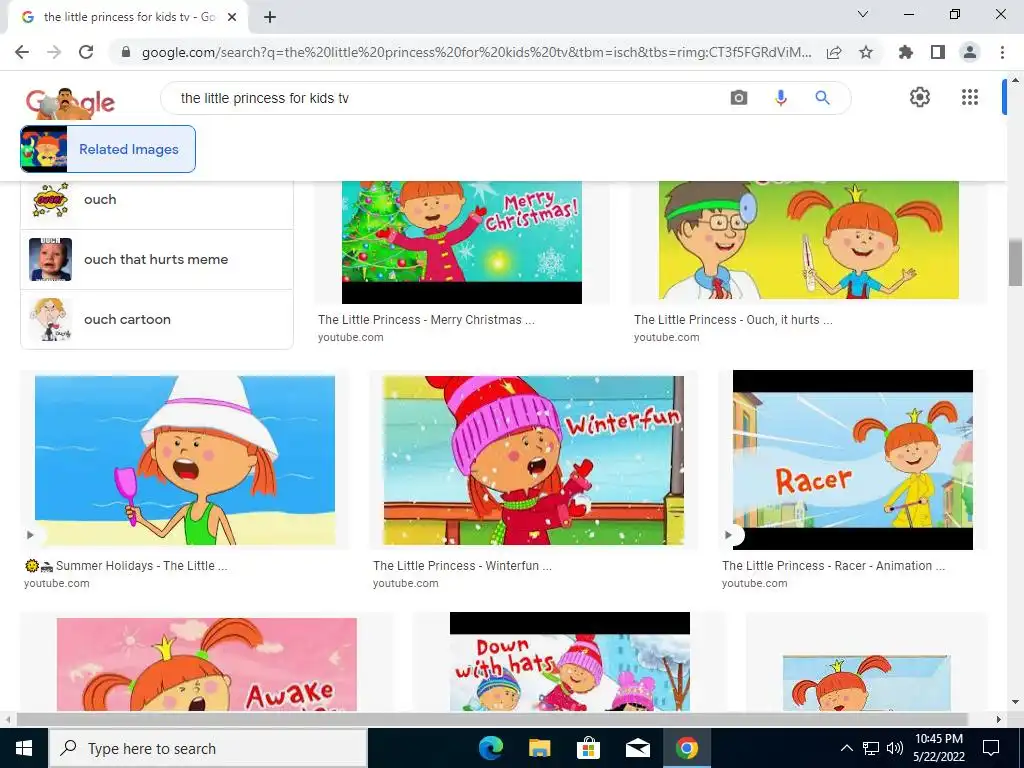Open the Racer image thumbnail
The width and height of the screenshot is (1024, 768).
853,460
